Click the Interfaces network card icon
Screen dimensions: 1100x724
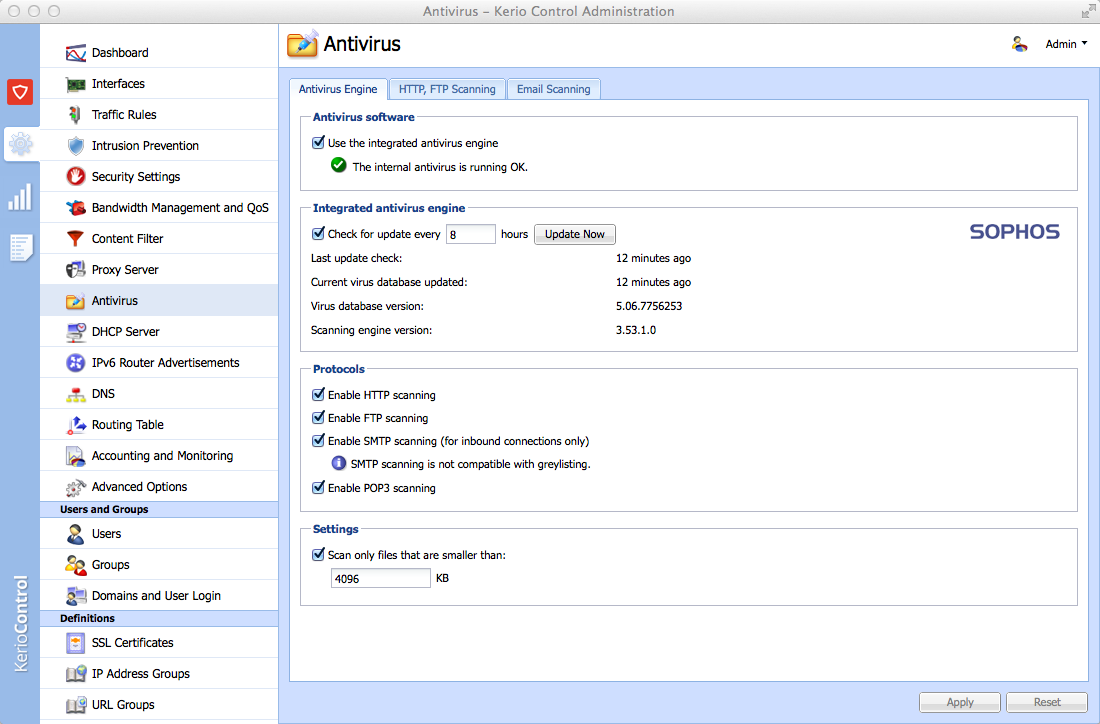[x=76, y=84]
